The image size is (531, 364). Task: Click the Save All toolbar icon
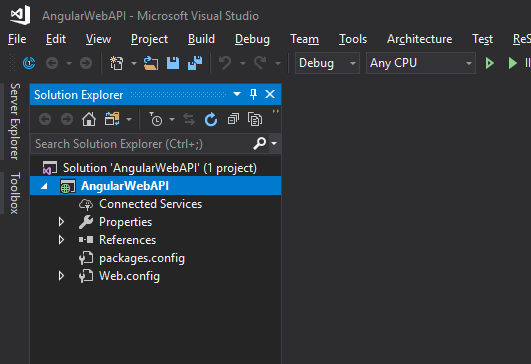[x=195, y=63]
